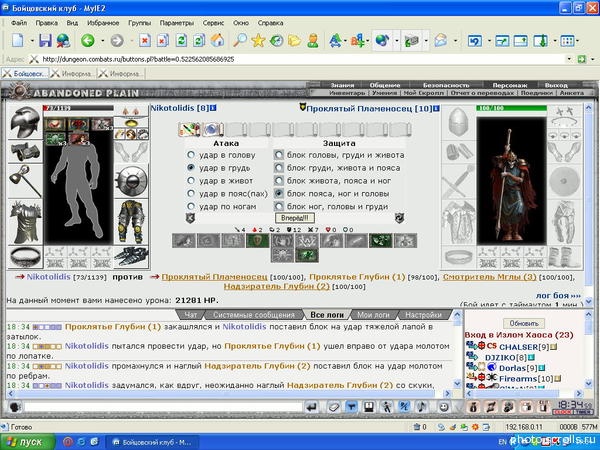Select defense 'блок головы, груди и живота'
The height and width of the screenshot is (450, 600).
[x=279, y=155]
